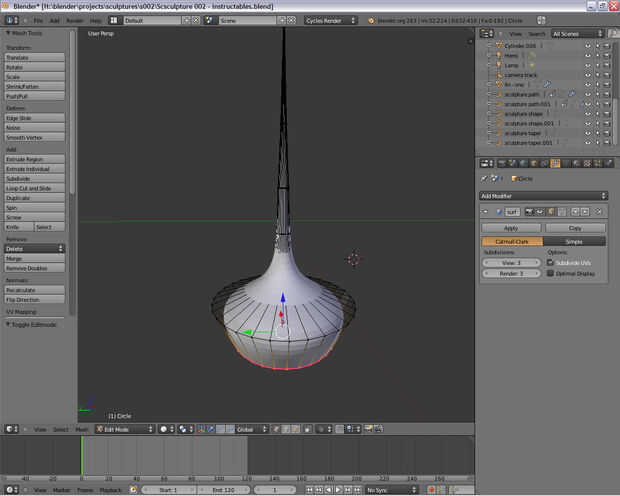Click the viewport shading sphere icon
This screenshot has height=496, width=620.
(163, 429)
